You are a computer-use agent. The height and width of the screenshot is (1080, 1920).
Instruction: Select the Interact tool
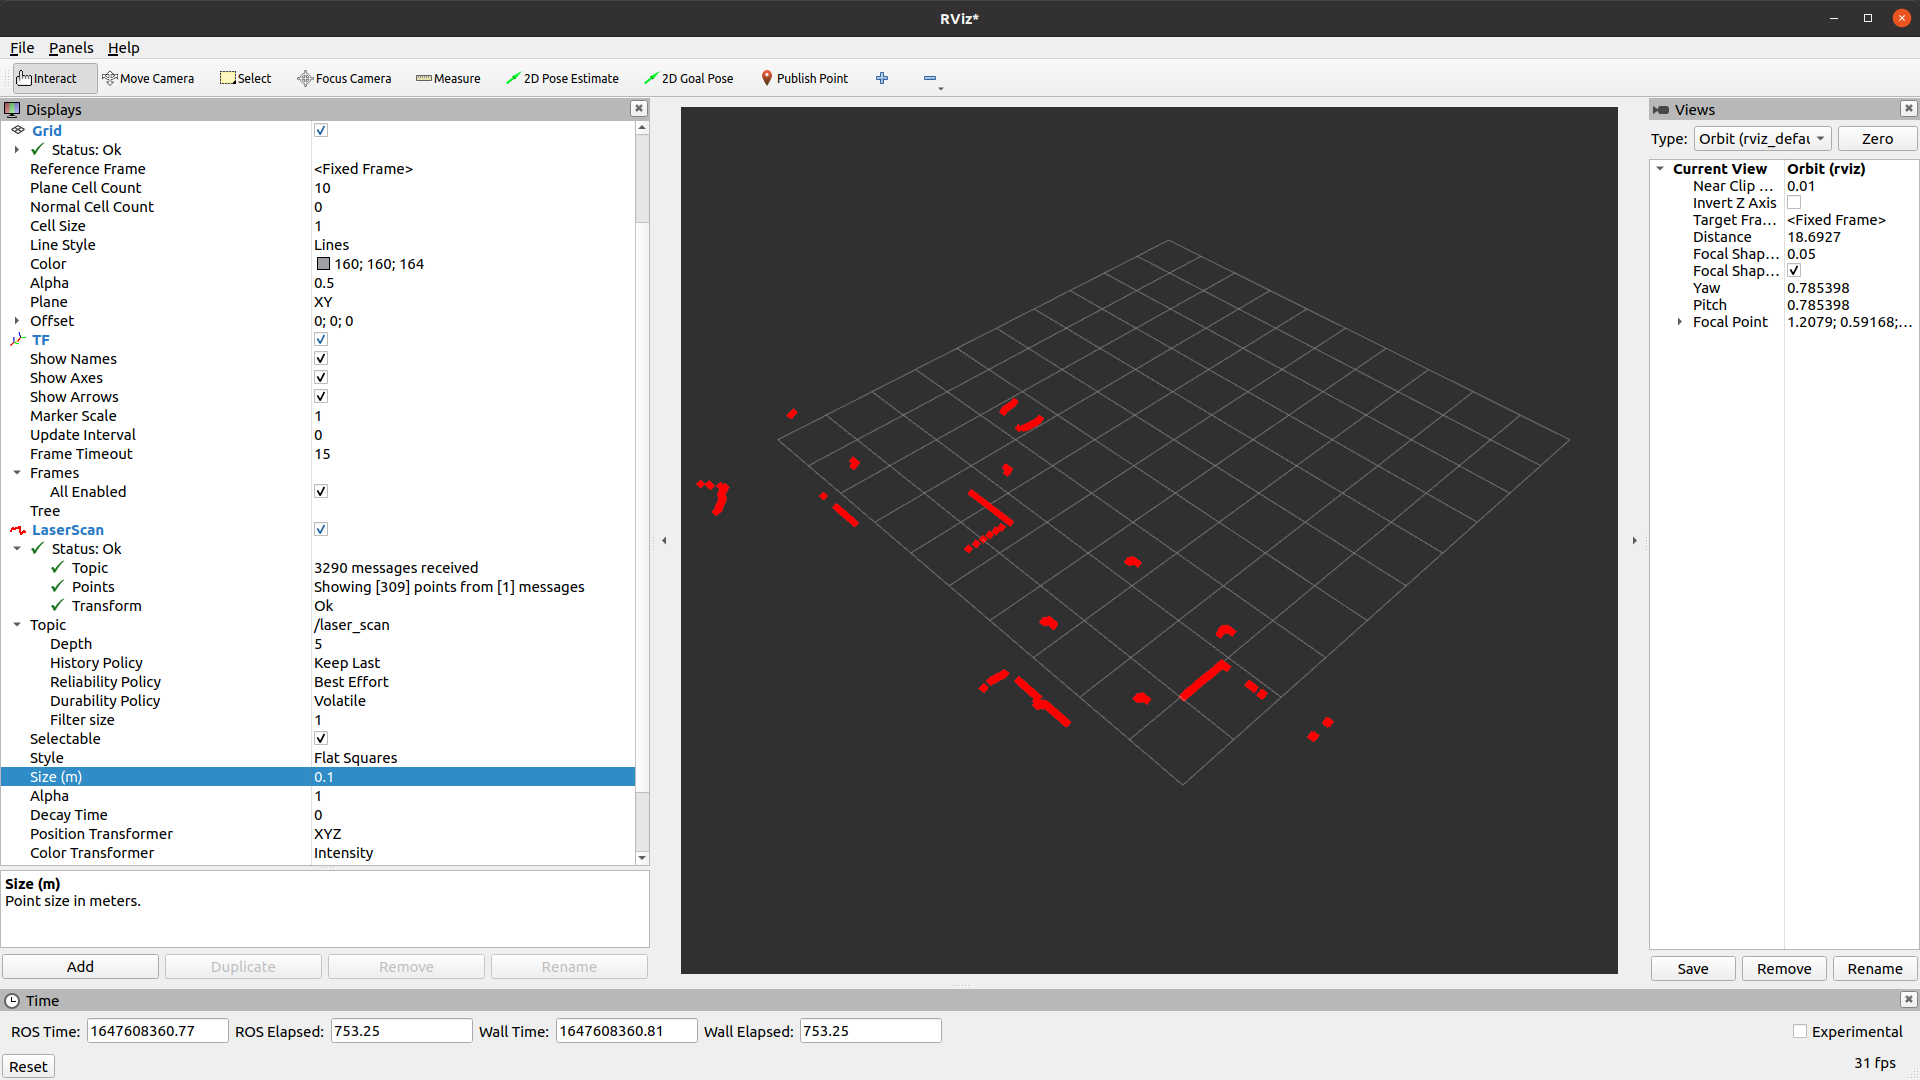pos(47,78)
